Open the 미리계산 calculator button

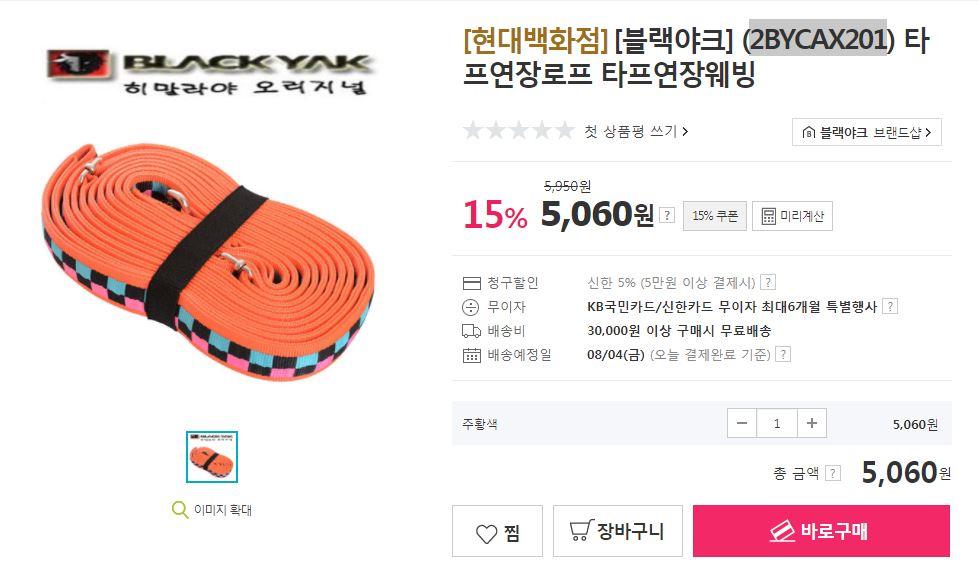792,216
